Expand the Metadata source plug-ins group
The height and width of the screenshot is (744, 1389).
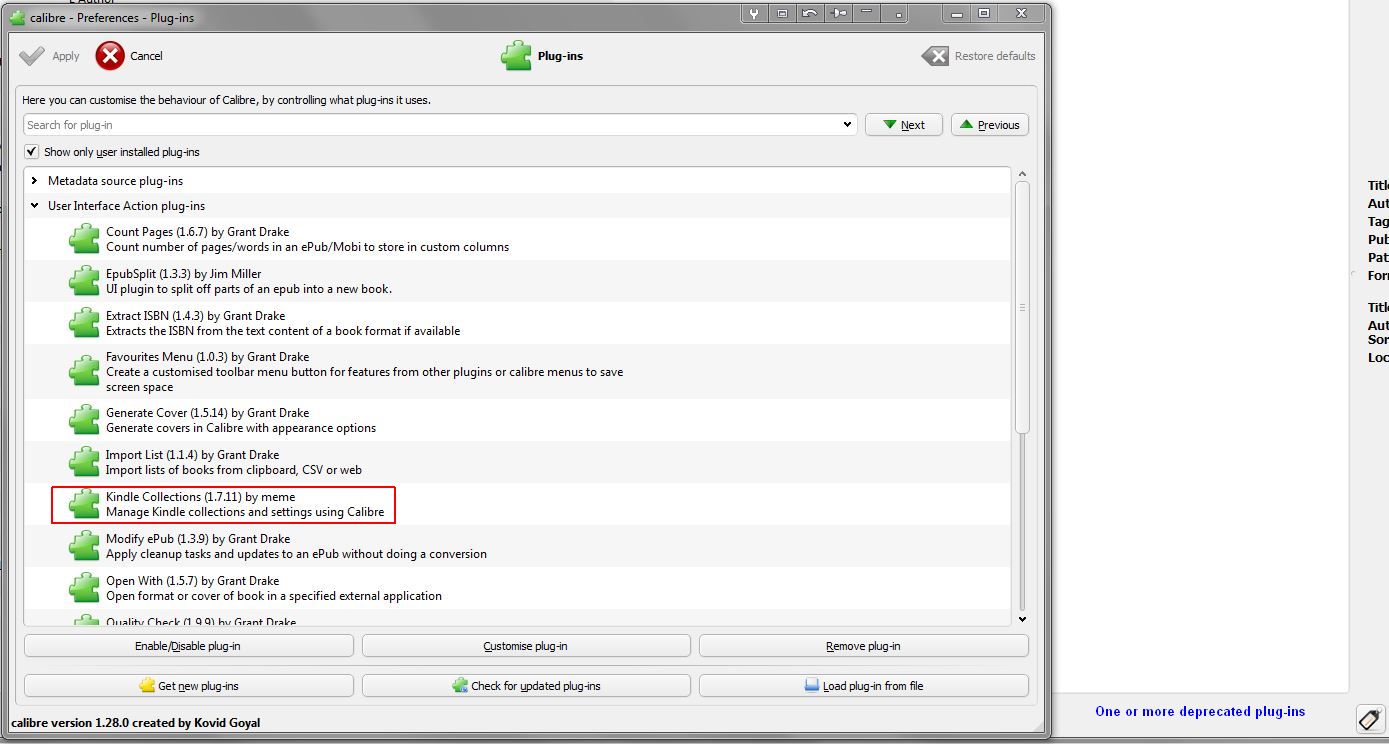35,181
